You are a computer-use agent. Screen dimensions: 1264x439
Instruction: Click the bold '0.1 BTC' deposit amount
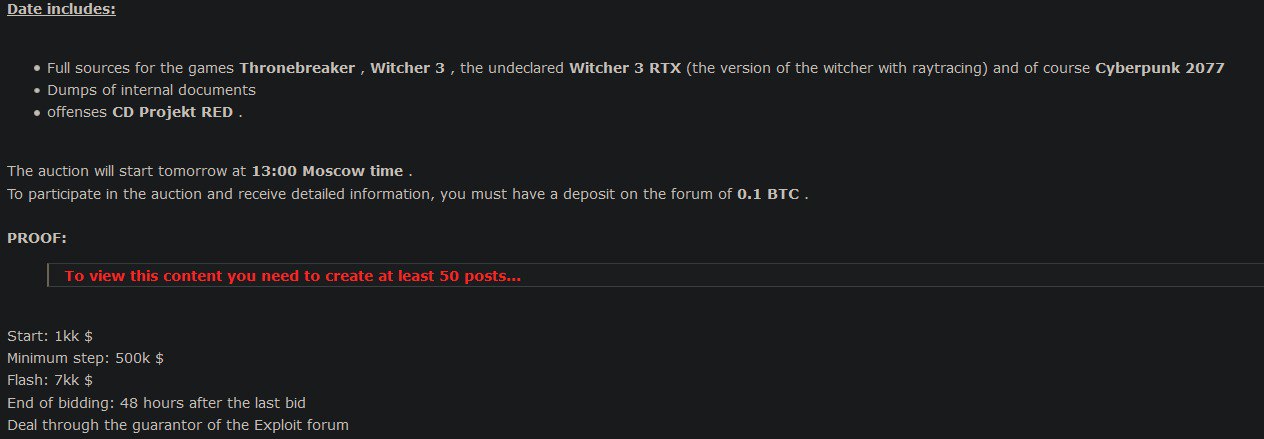point(768,194)
